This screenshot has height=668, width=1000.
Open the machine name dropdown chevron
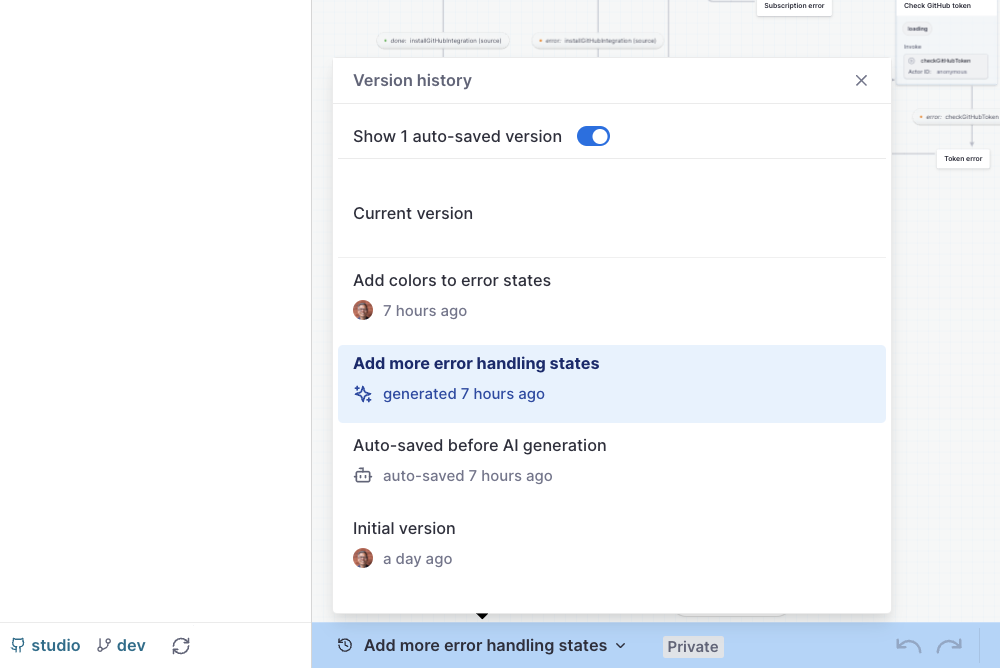click(621, 646)
